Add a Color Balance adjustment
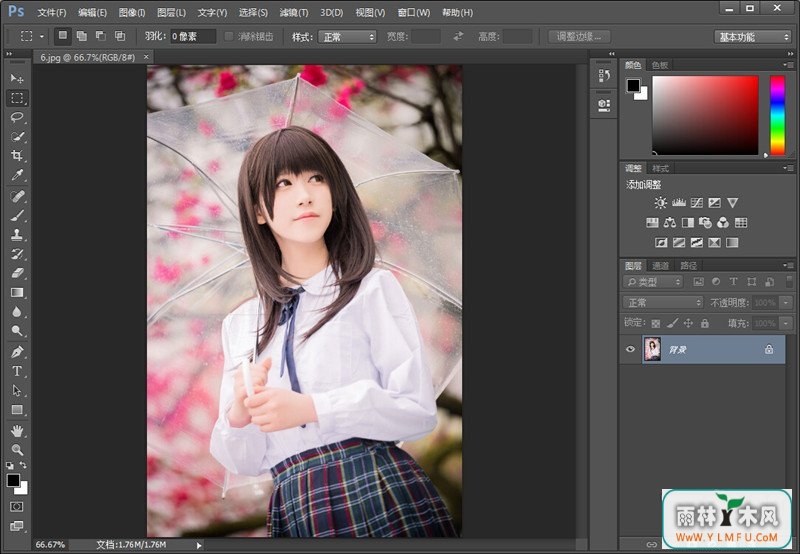800x554 pixels. 670,222
